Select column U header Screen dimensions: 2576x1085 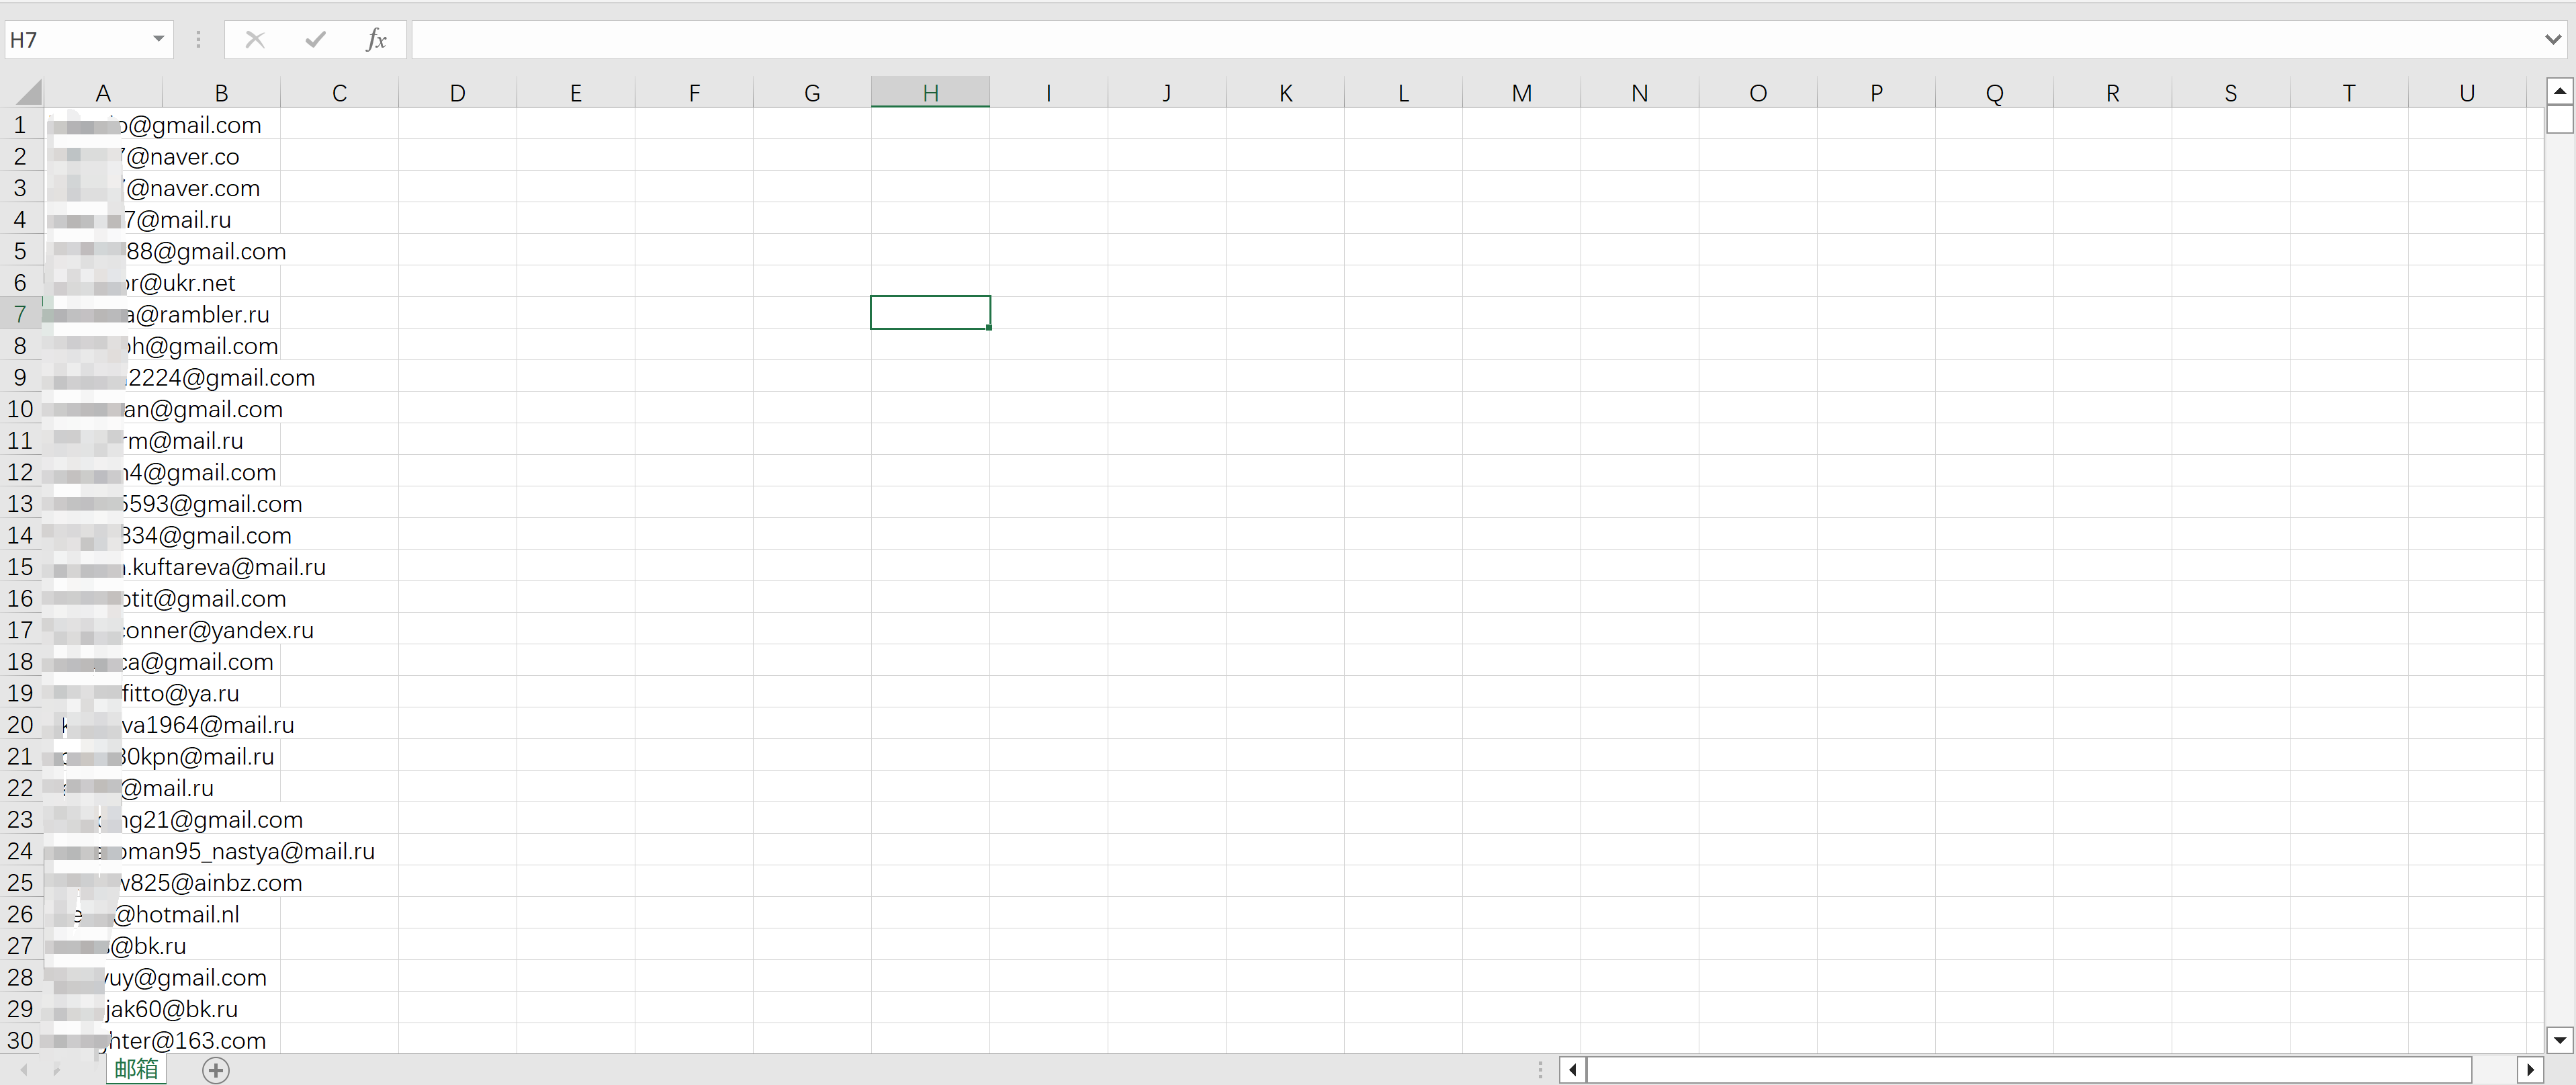coord(2467,93)
